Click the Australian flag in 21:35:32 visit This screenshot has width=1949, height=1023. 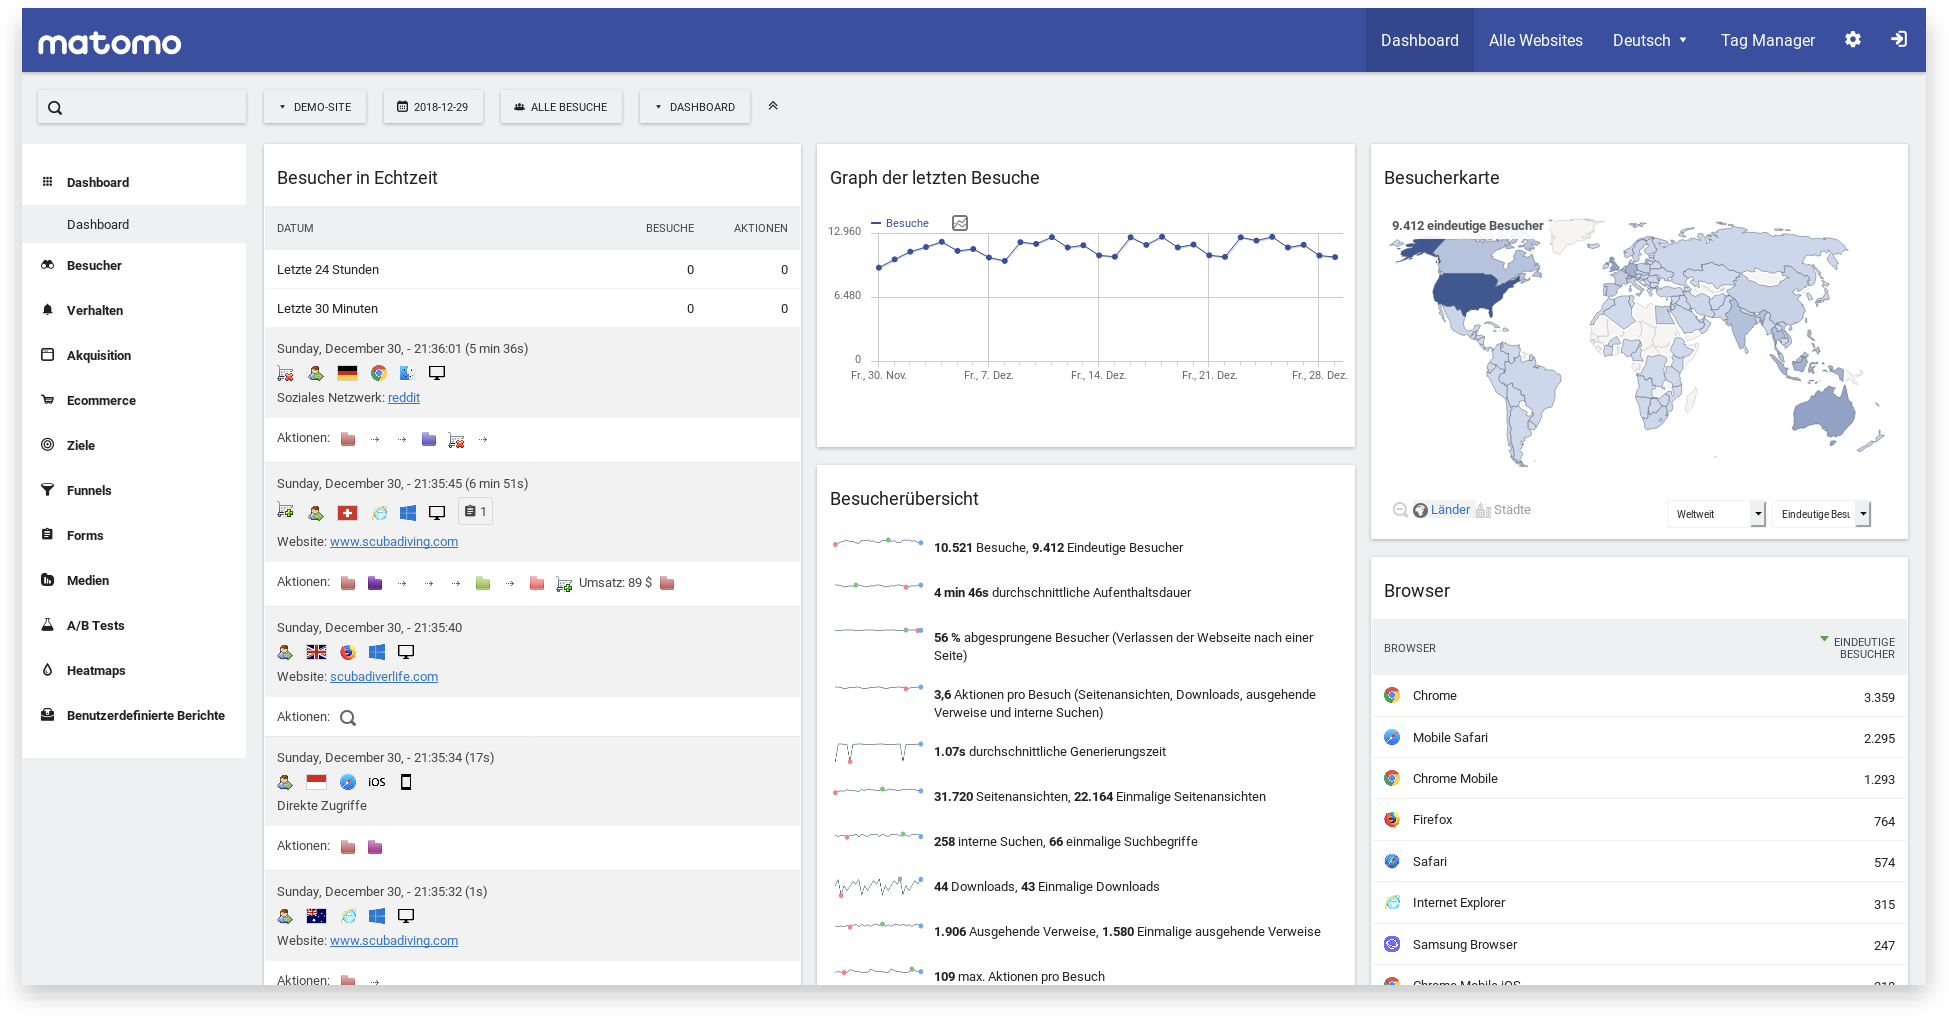pos(316,916)
